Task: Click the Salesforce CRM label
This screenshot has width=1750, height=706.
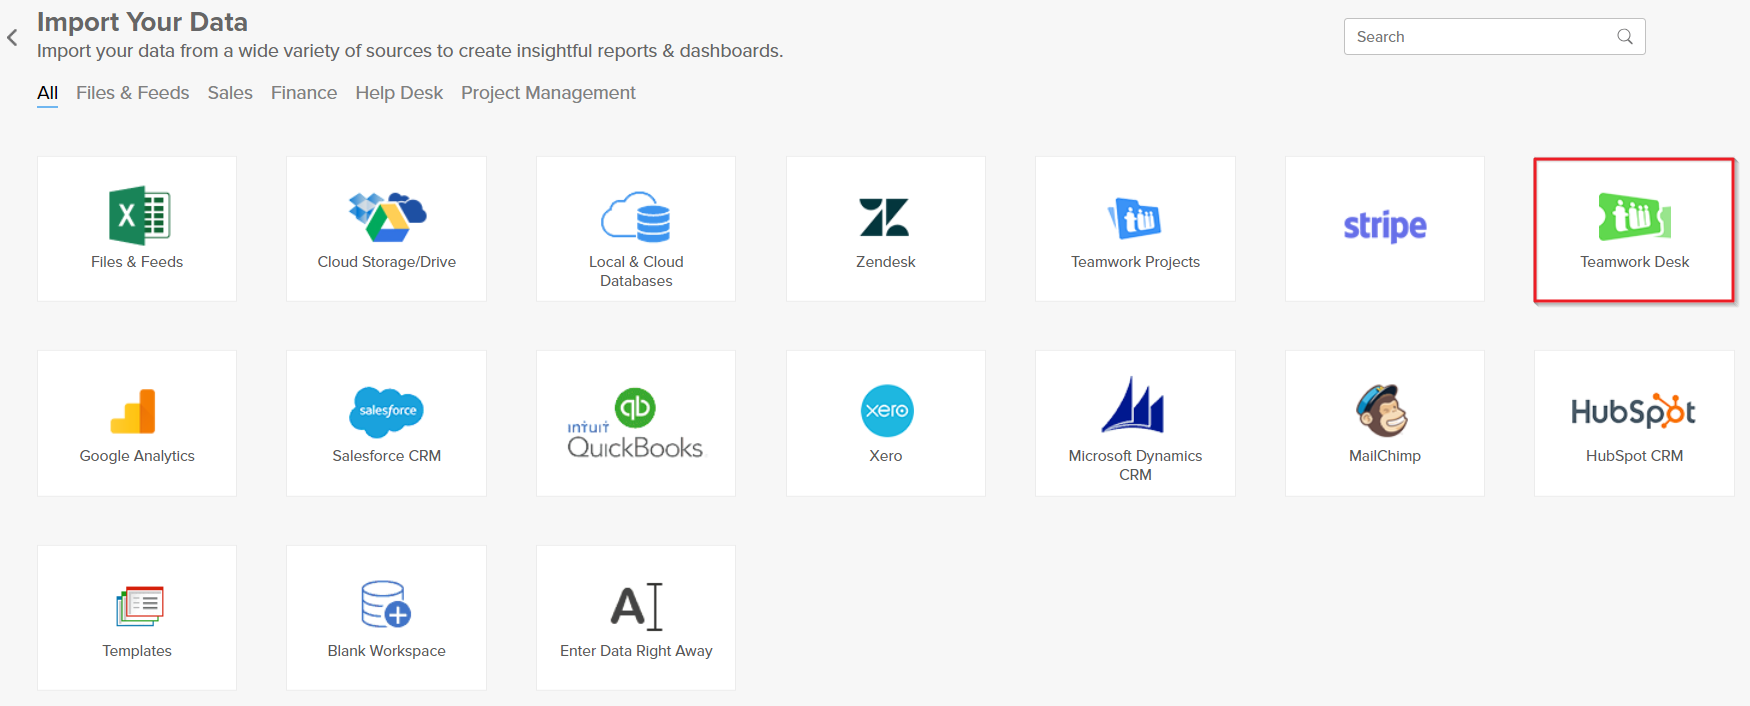Action: pos(387,456)
